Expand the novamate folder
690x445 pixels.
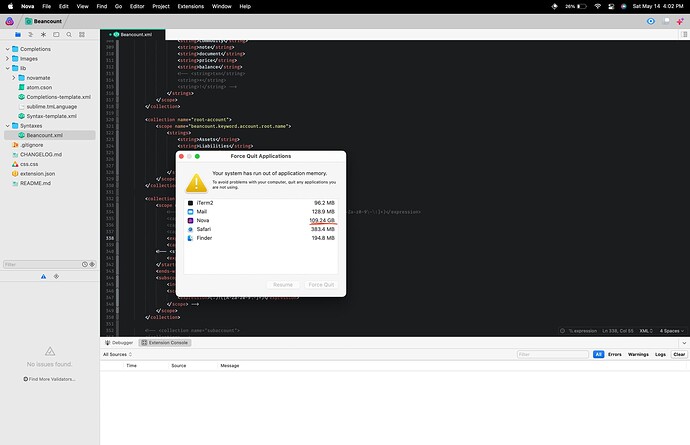[14, 78]
